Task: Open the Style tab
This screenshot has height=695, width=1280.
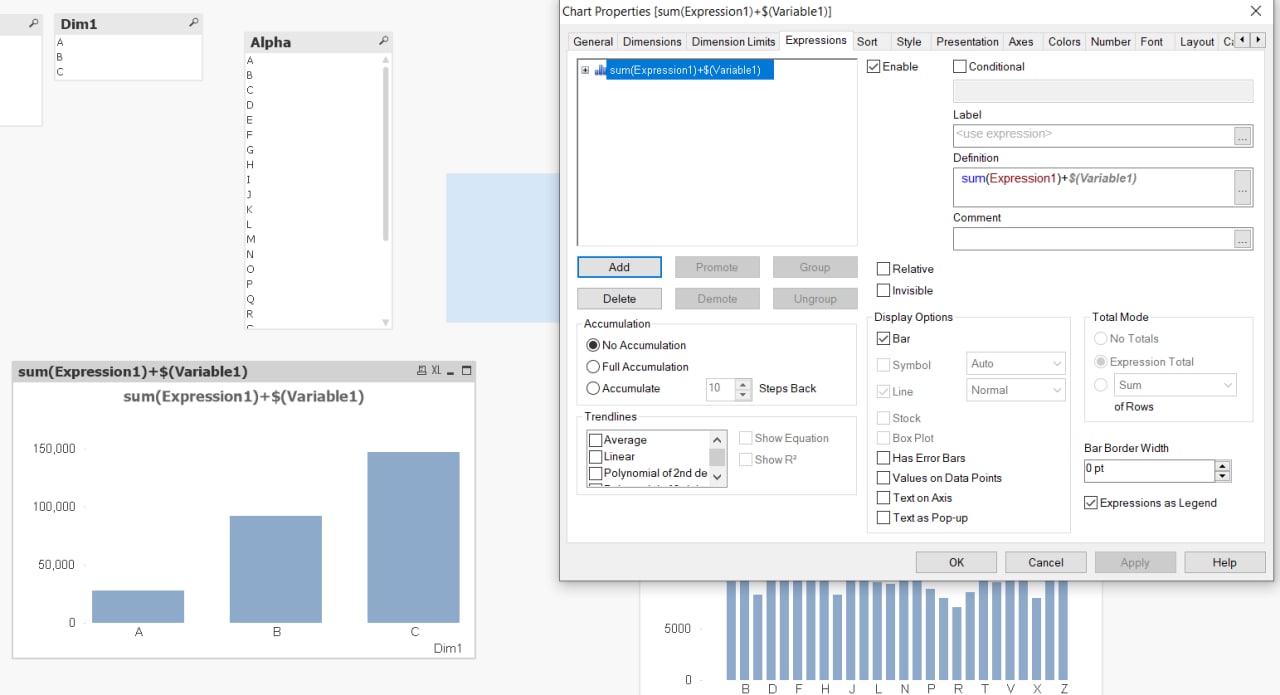Action: tap(909, 42)
